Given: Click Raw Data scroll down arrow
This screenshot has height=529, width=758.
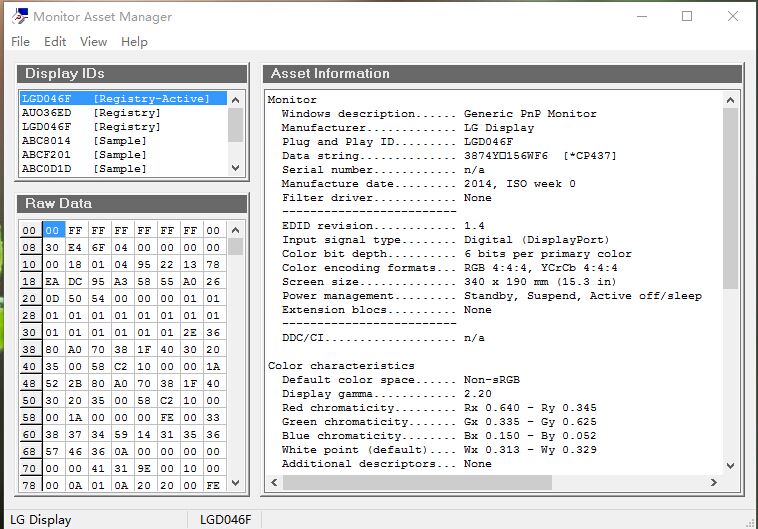Looking at the screenshot, I should 235,483.
